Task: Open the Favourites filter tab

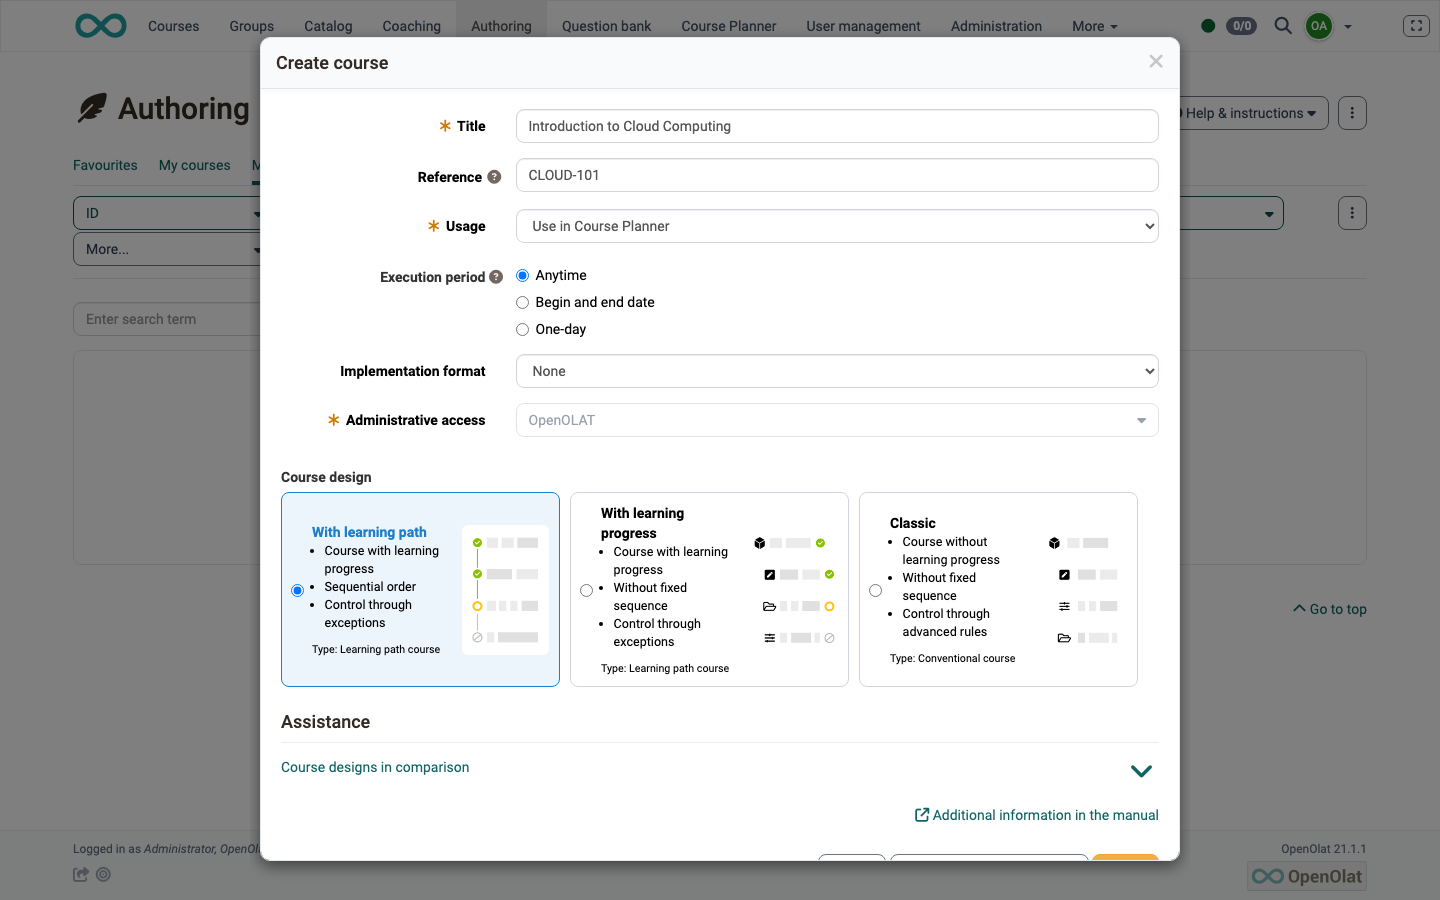Action: (105, 165)
